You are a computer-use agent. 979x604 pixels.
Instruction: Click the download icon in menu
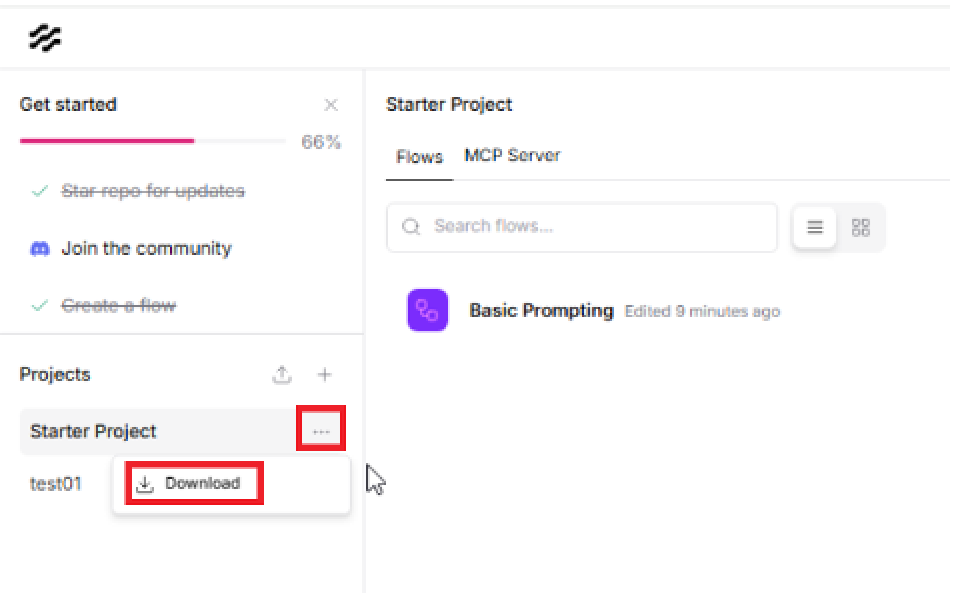(146, 484)
